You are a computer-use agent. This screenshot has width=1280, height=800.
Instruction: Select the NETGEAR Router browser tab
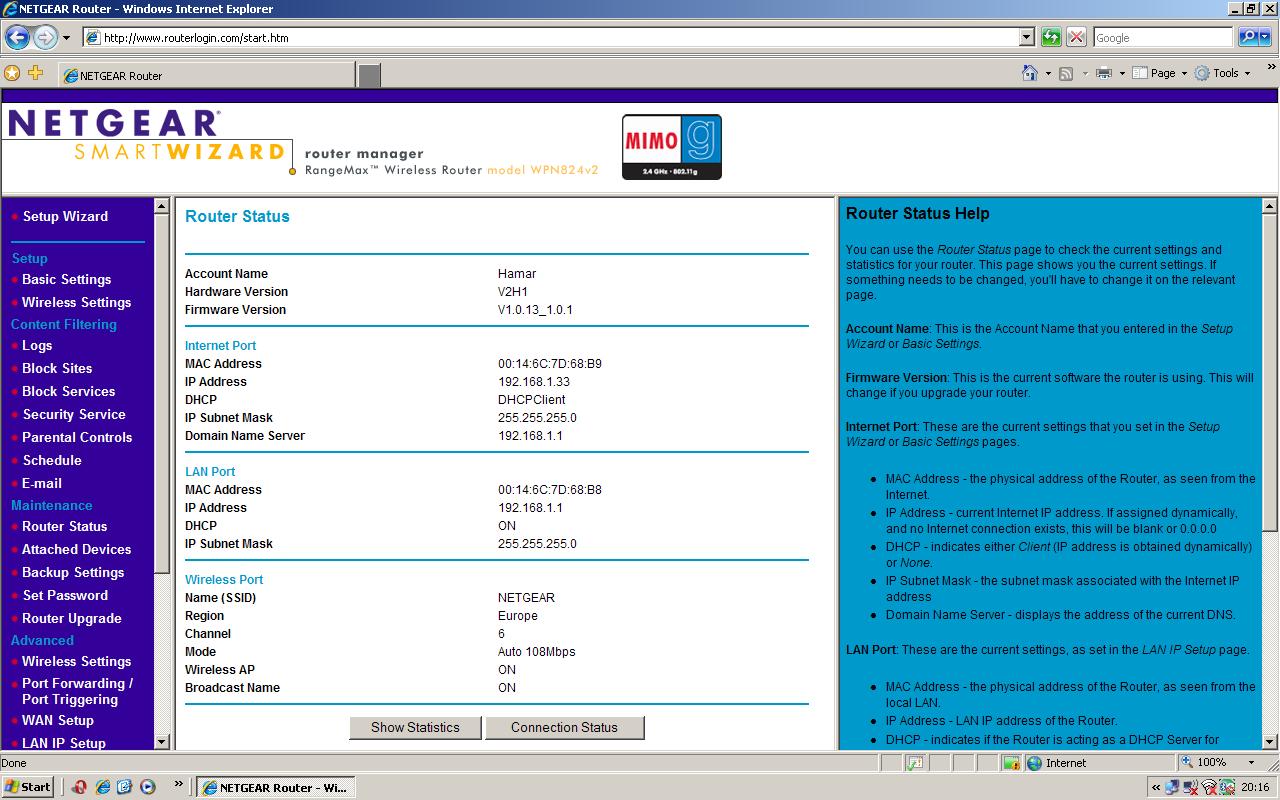(x=206, y=75)
